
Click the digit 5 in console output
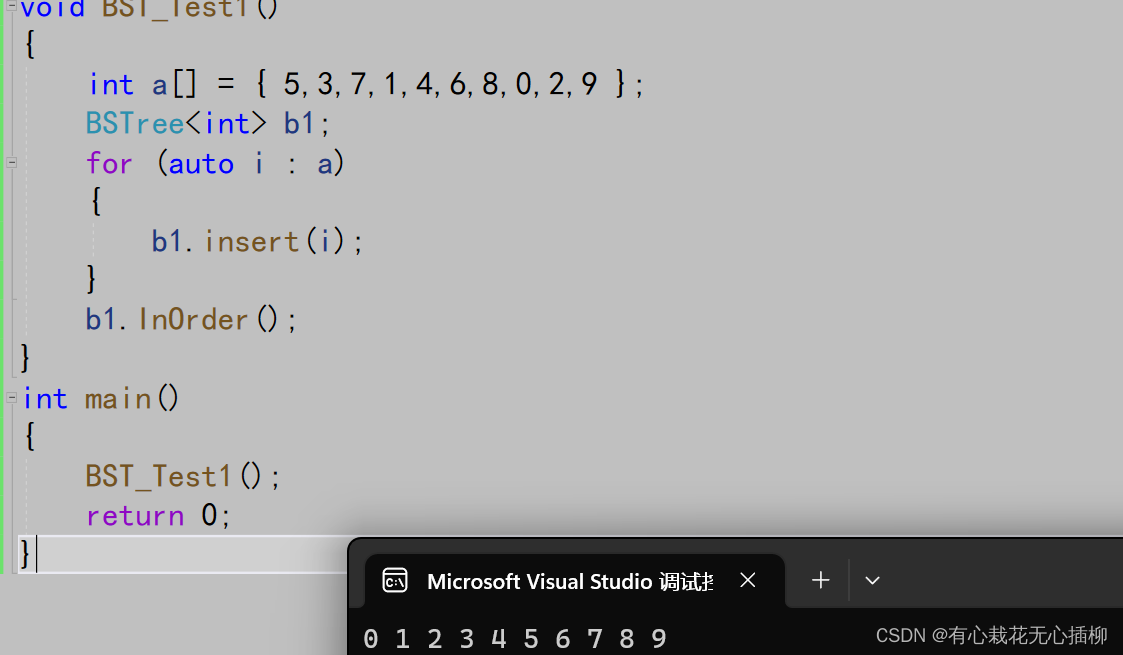coord(531,638)
